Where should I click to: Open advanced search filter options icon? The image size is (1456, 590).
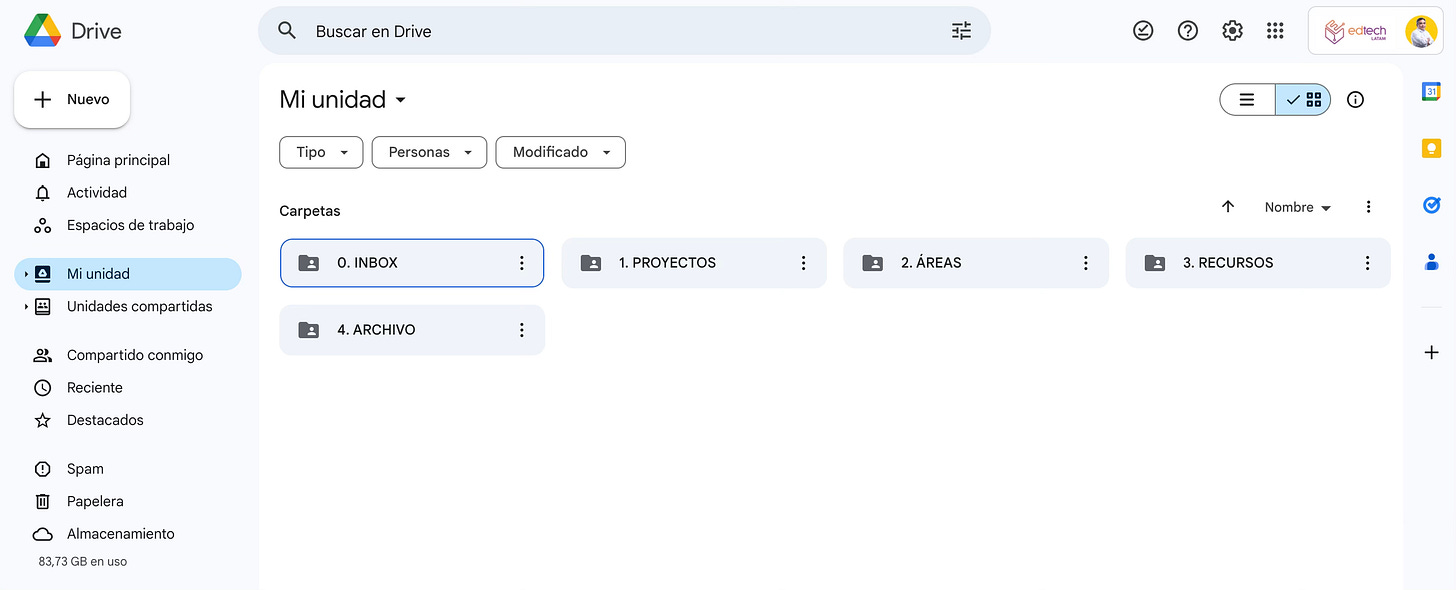coord(961,31)
